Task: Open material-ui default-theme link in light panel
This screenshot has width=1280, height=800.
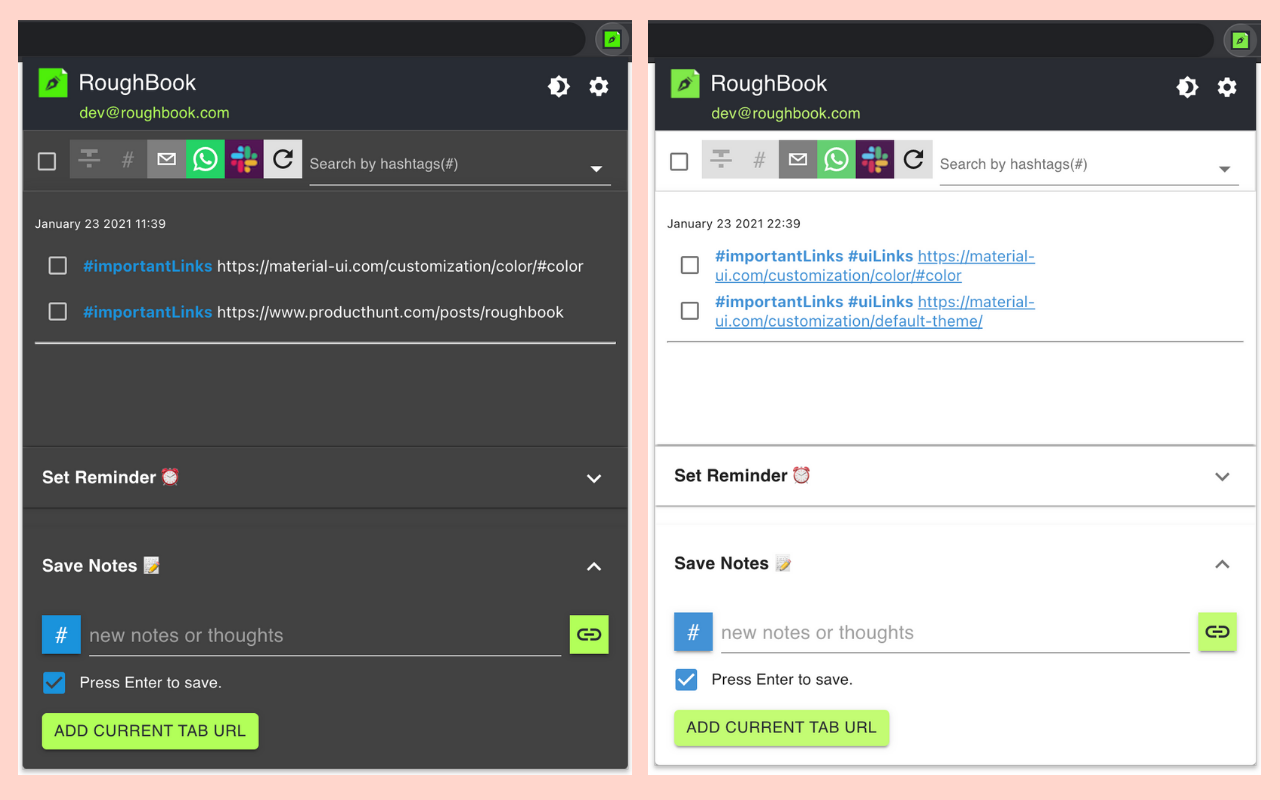Action: point(875,312)
